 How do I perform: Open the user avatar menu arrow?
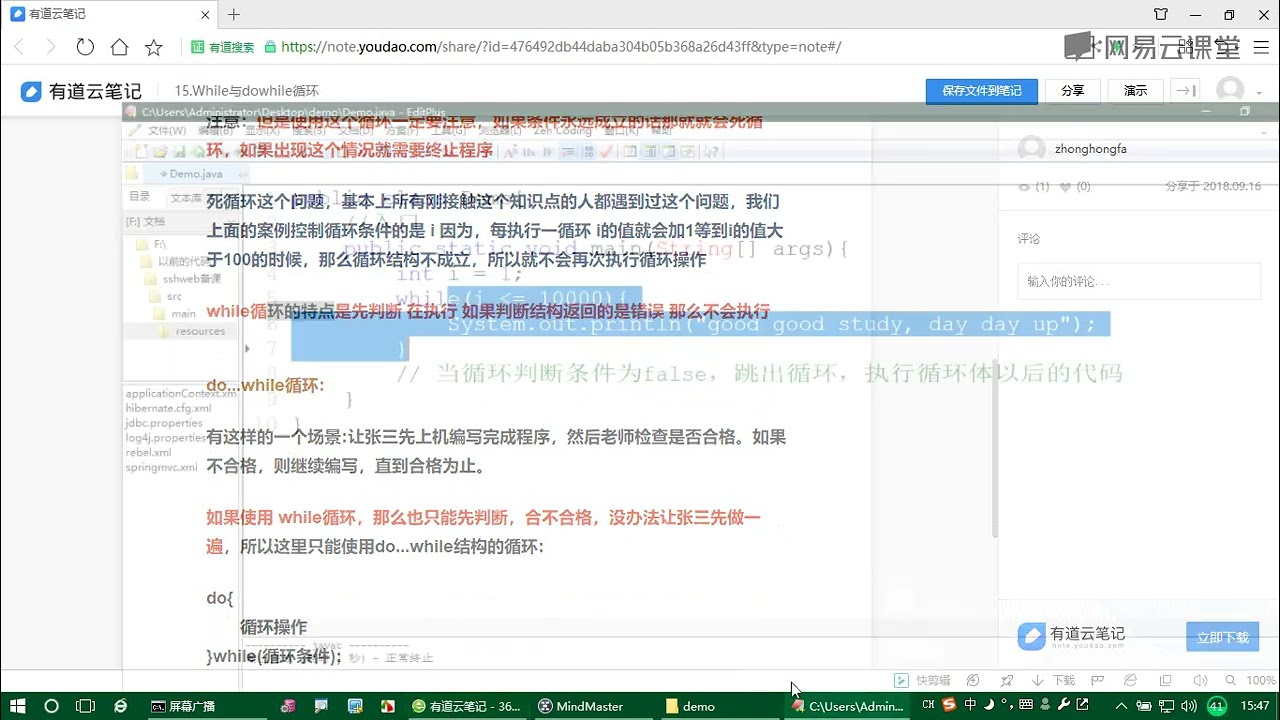click(1258, 93)
